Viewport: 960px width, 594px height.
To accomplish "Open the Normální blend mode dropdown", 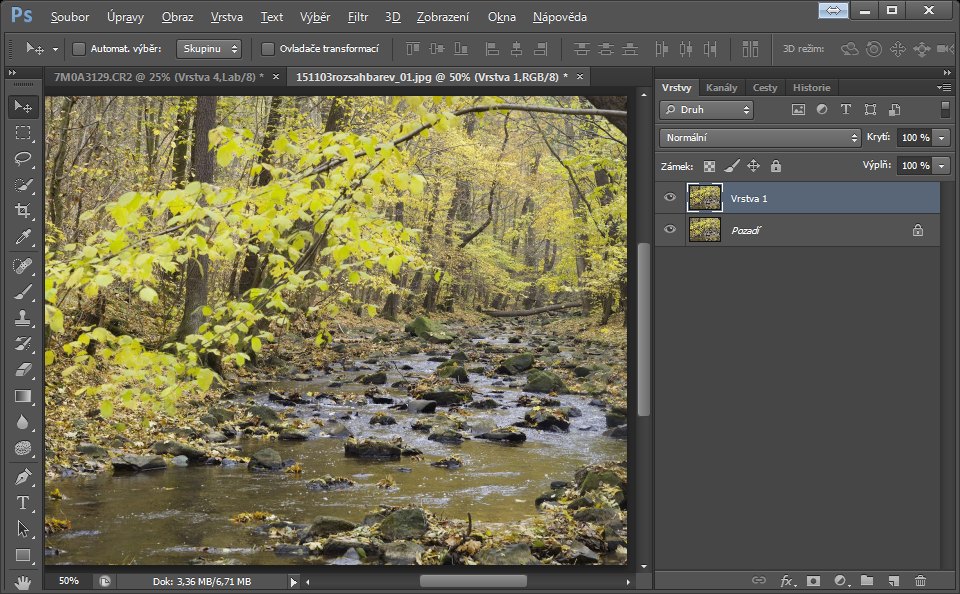I will (x=760, y=138).
